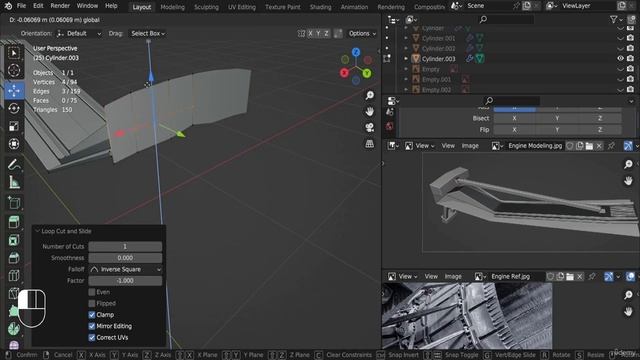Select the Add Cube tool

coord(14,202)
